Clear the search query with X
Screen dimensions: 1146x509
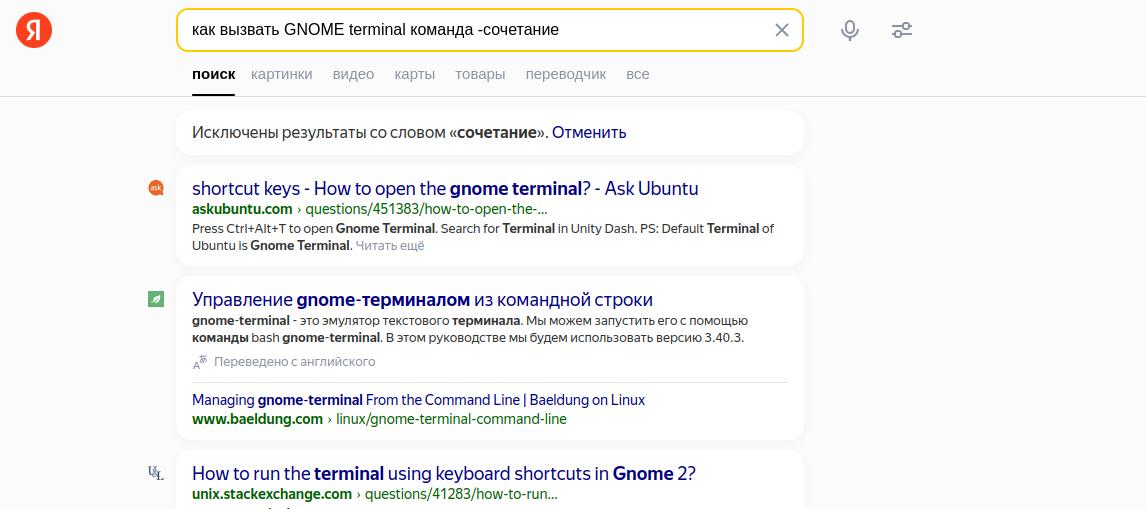pyautogui.click(x=782, y=30)
